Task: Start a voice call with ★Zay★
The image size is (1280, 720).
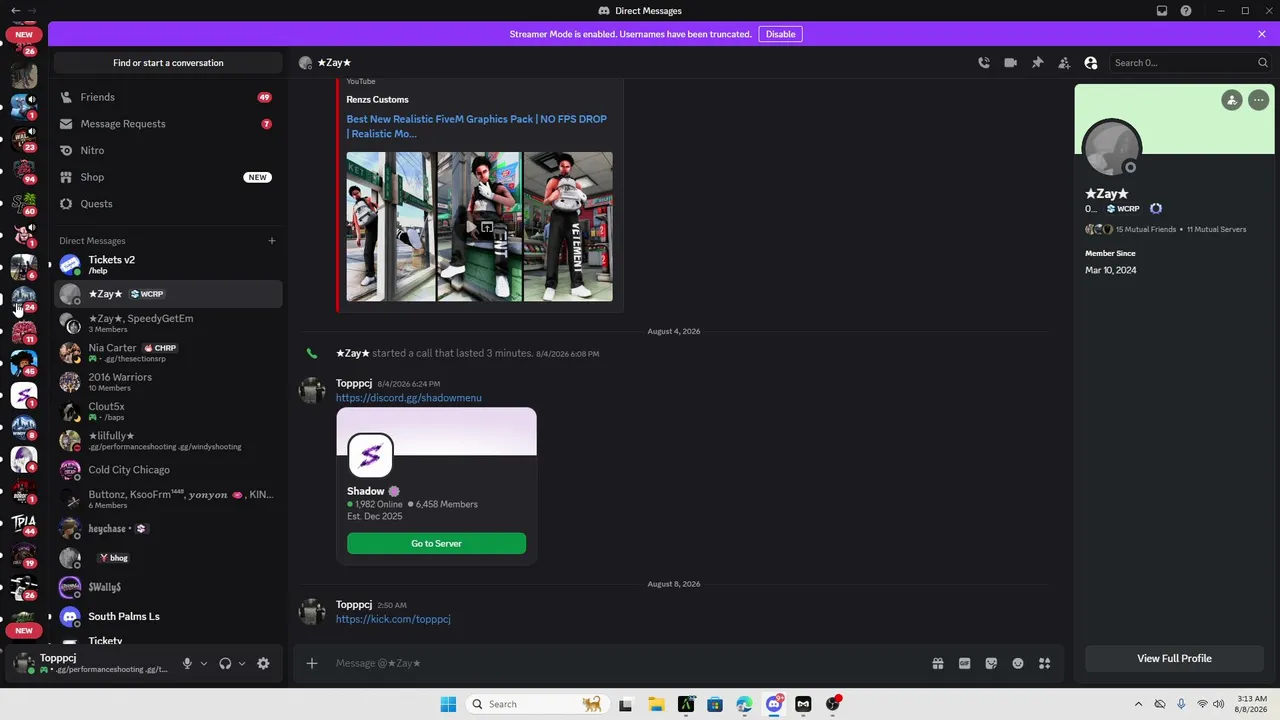Action: click(x=984, y=63)
